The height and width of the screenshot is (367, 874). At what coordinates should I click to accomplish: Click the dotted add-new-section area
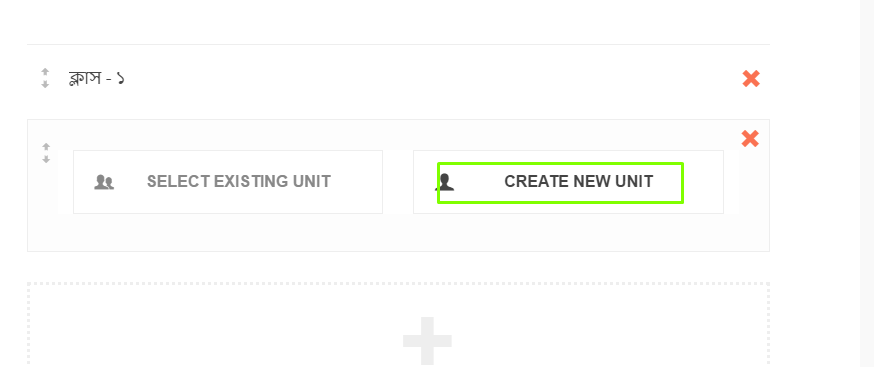(398, 325)
